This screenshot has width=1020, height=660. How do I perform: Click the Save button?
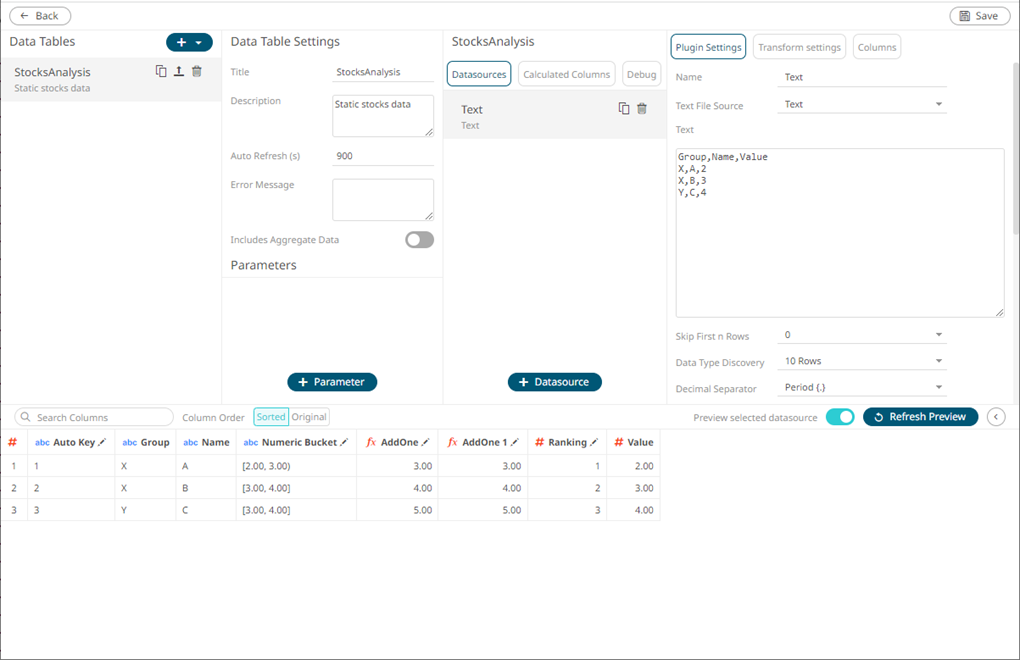click(x=979, y=16)
